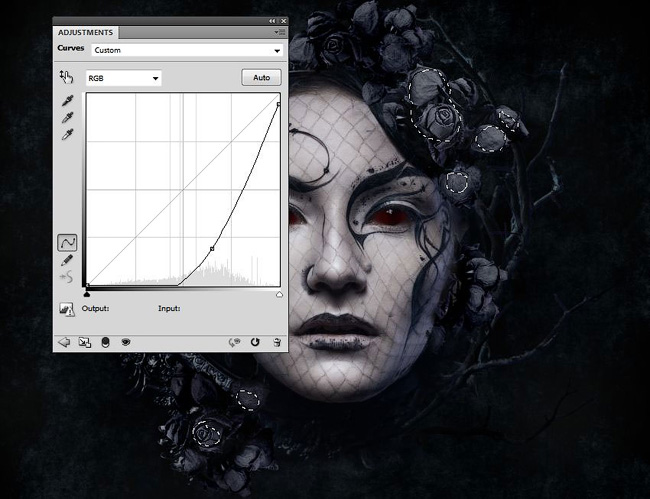Toggle adjustment layer visibility eye icon
Screen dimensions: 650x499
click(126, 342)
